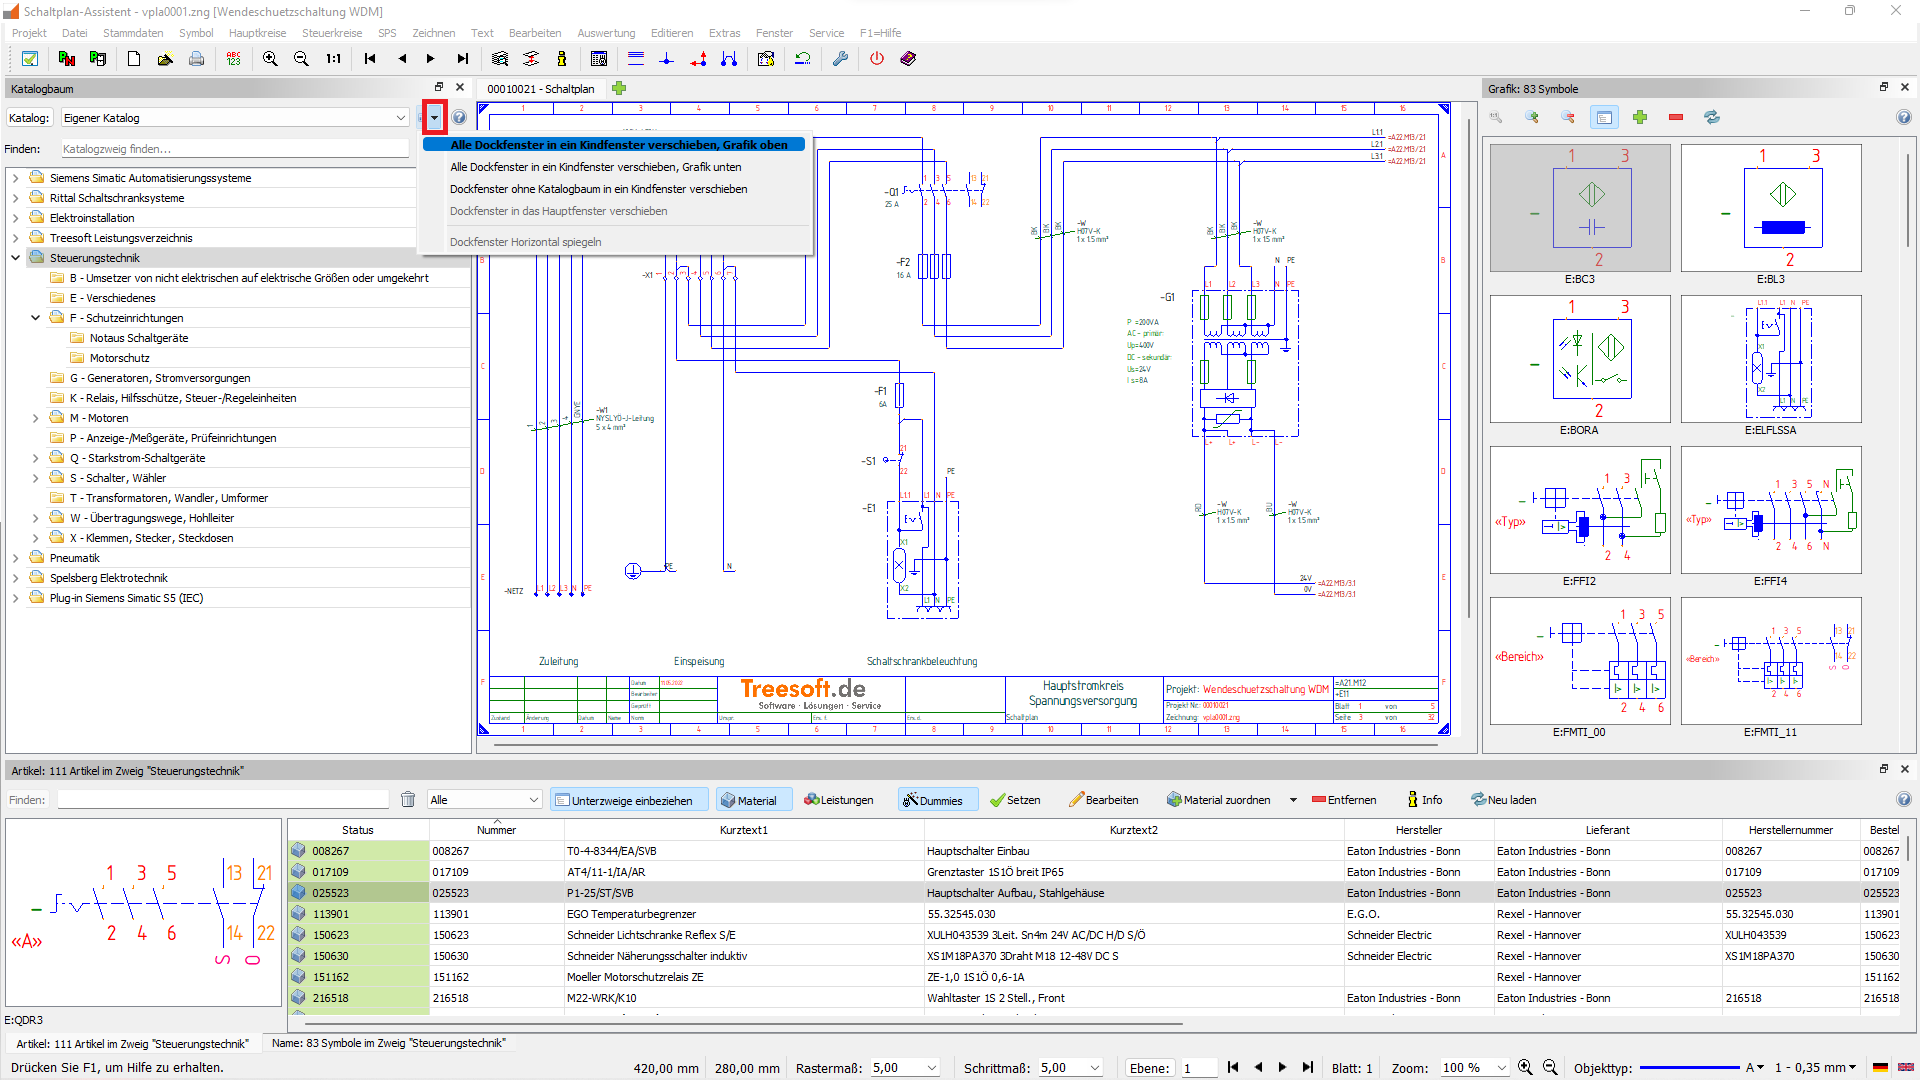Viewport: 1920px width, 1080px height.
Task: Click the wrench settings toolbar icon
Action: [840, 59]
